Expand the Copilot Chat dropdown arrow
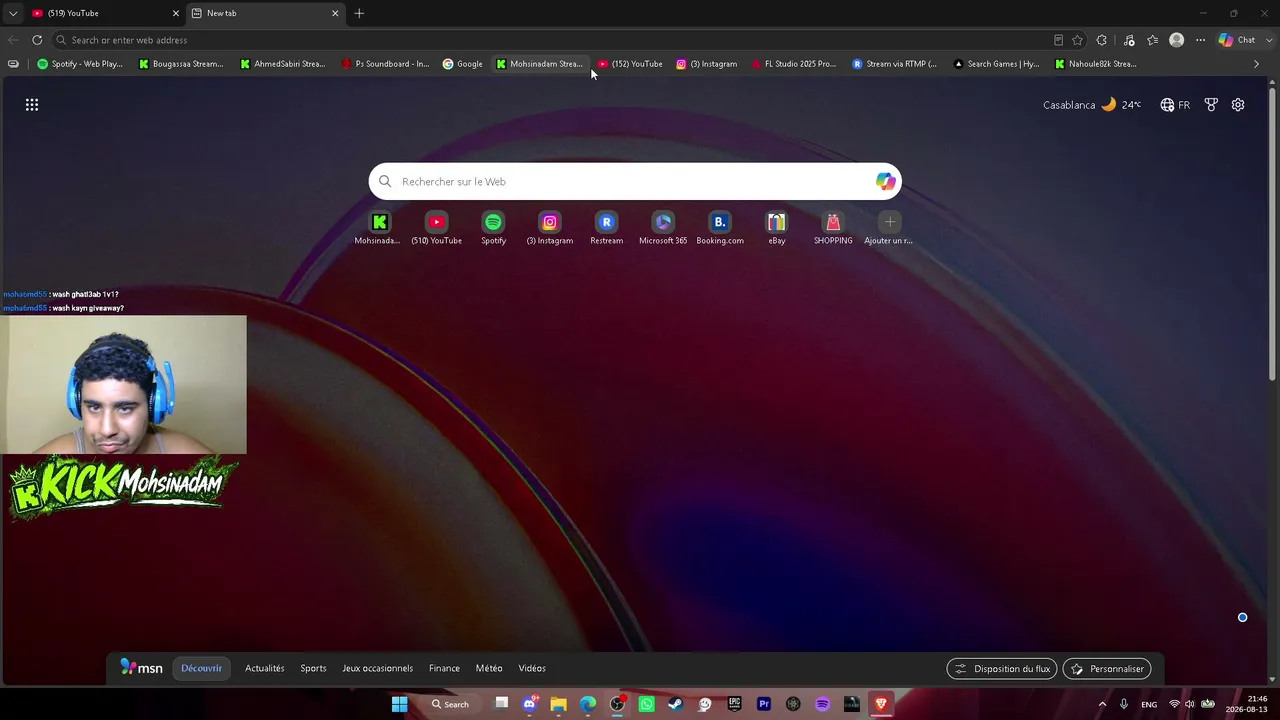This screenshot has width=1280, height=720. (1267, 40)
